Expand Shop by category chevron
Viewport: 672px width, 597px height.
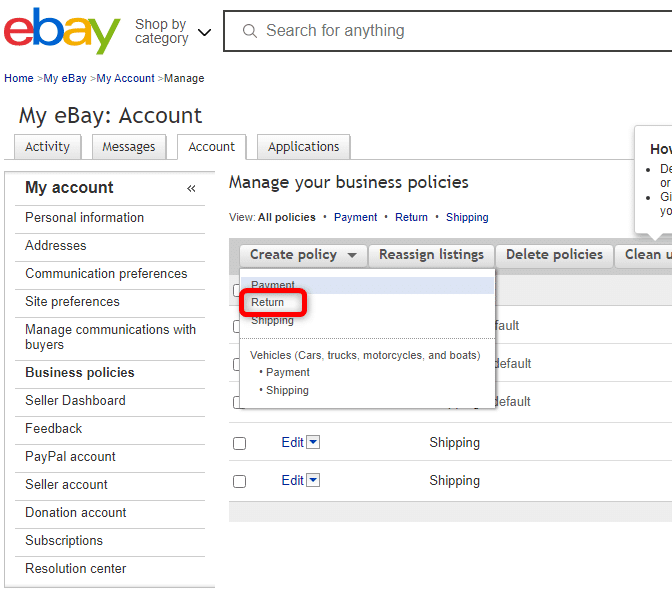[204, 32]
